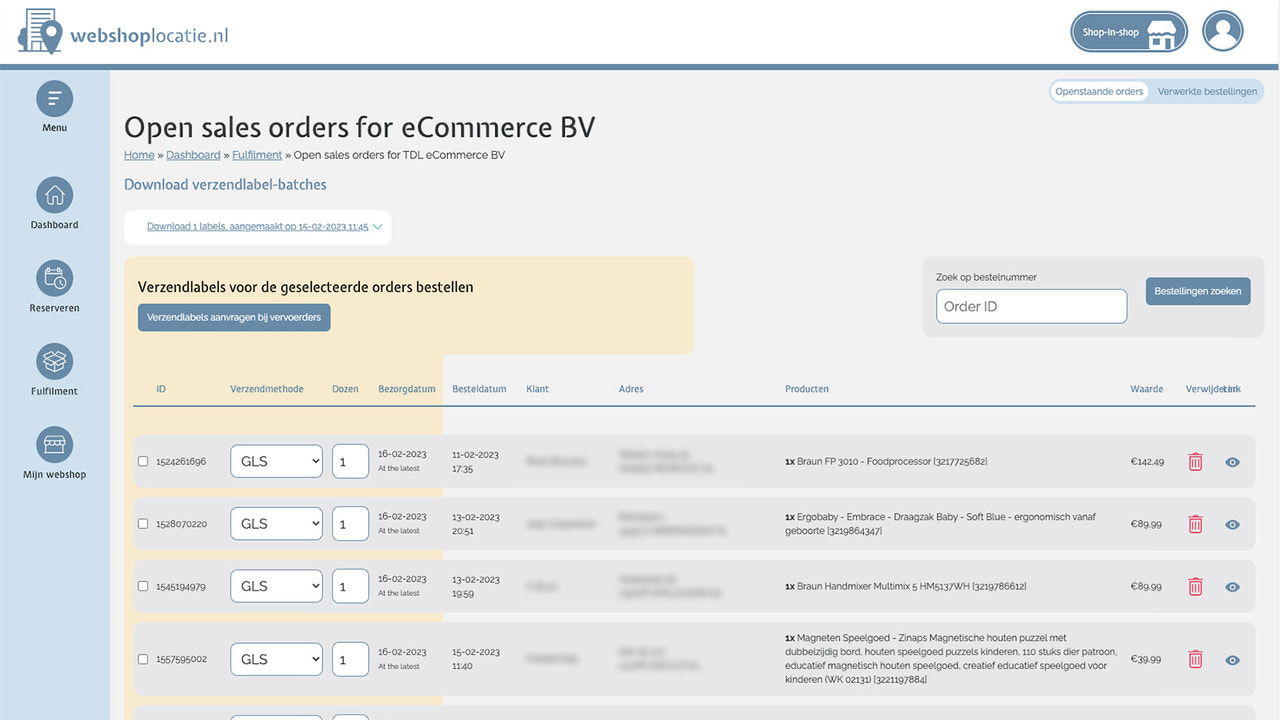
Task: Open Reserveren calendar icon
Action: point(55,279)
